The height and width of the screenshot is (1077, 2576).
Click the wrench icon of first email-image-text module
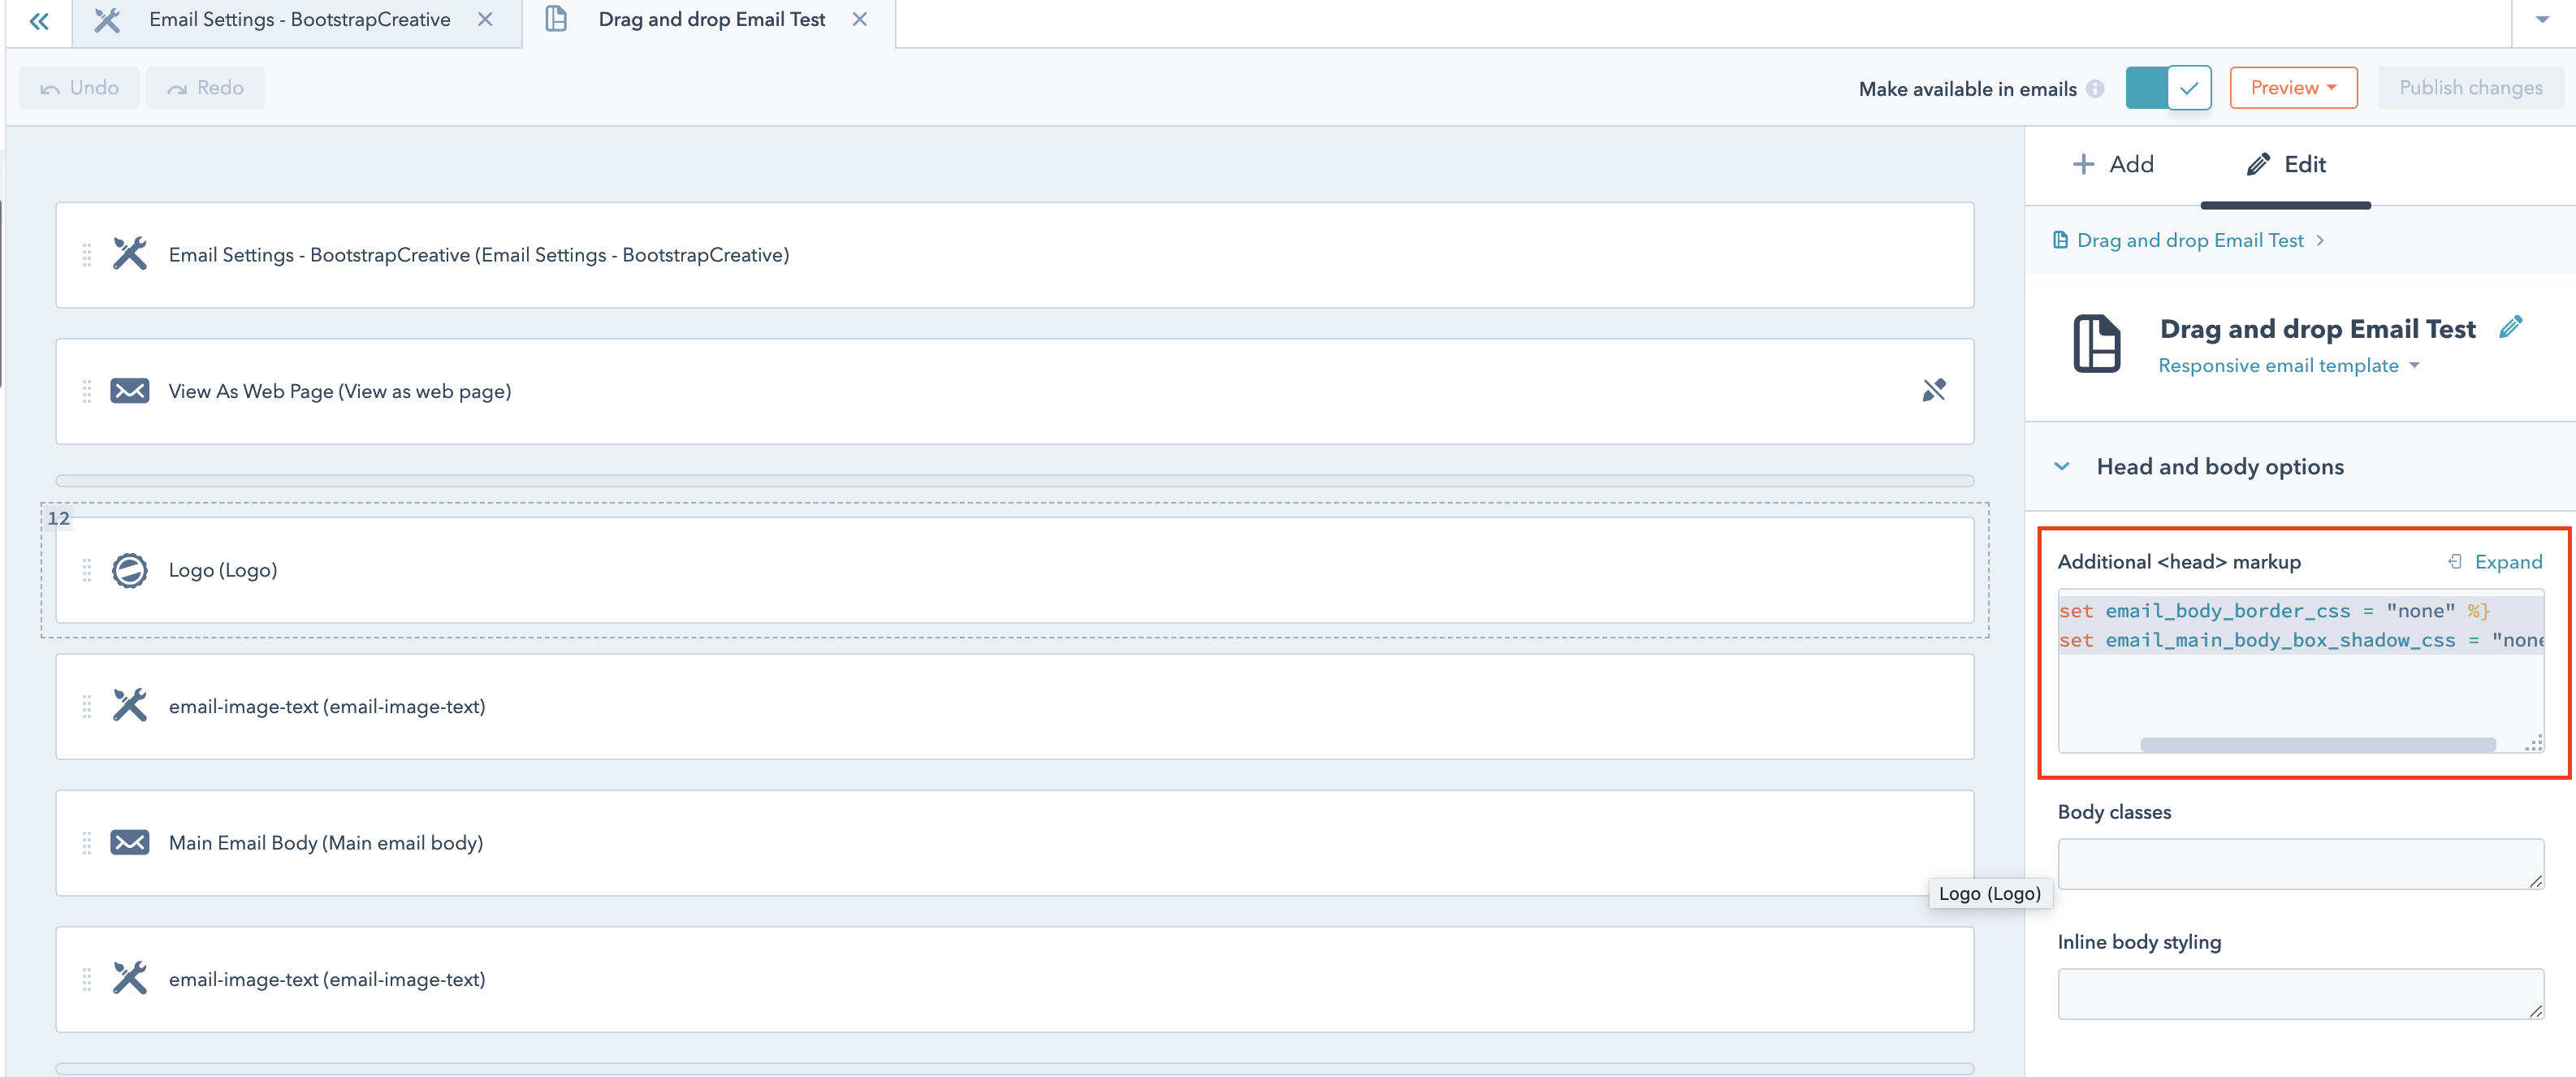pos(129,706)
